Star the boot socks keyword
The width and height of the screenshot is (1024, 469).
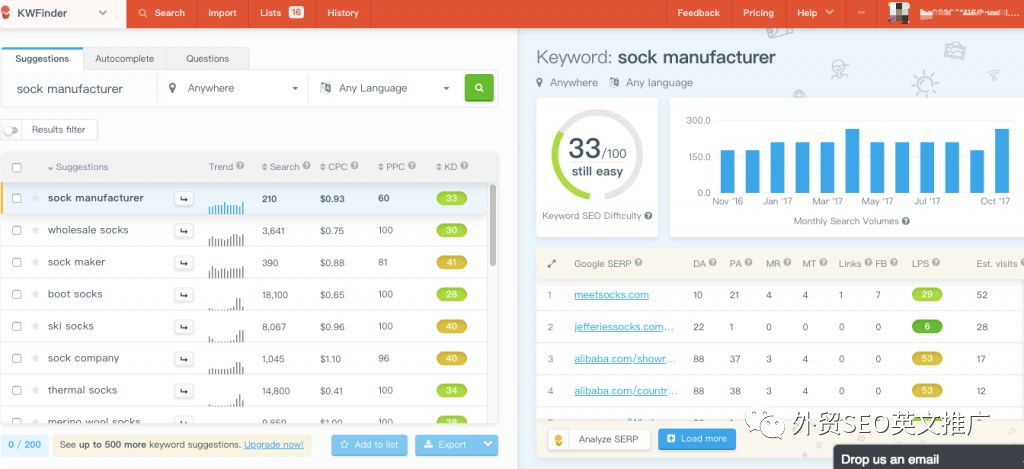coord(35,294)
